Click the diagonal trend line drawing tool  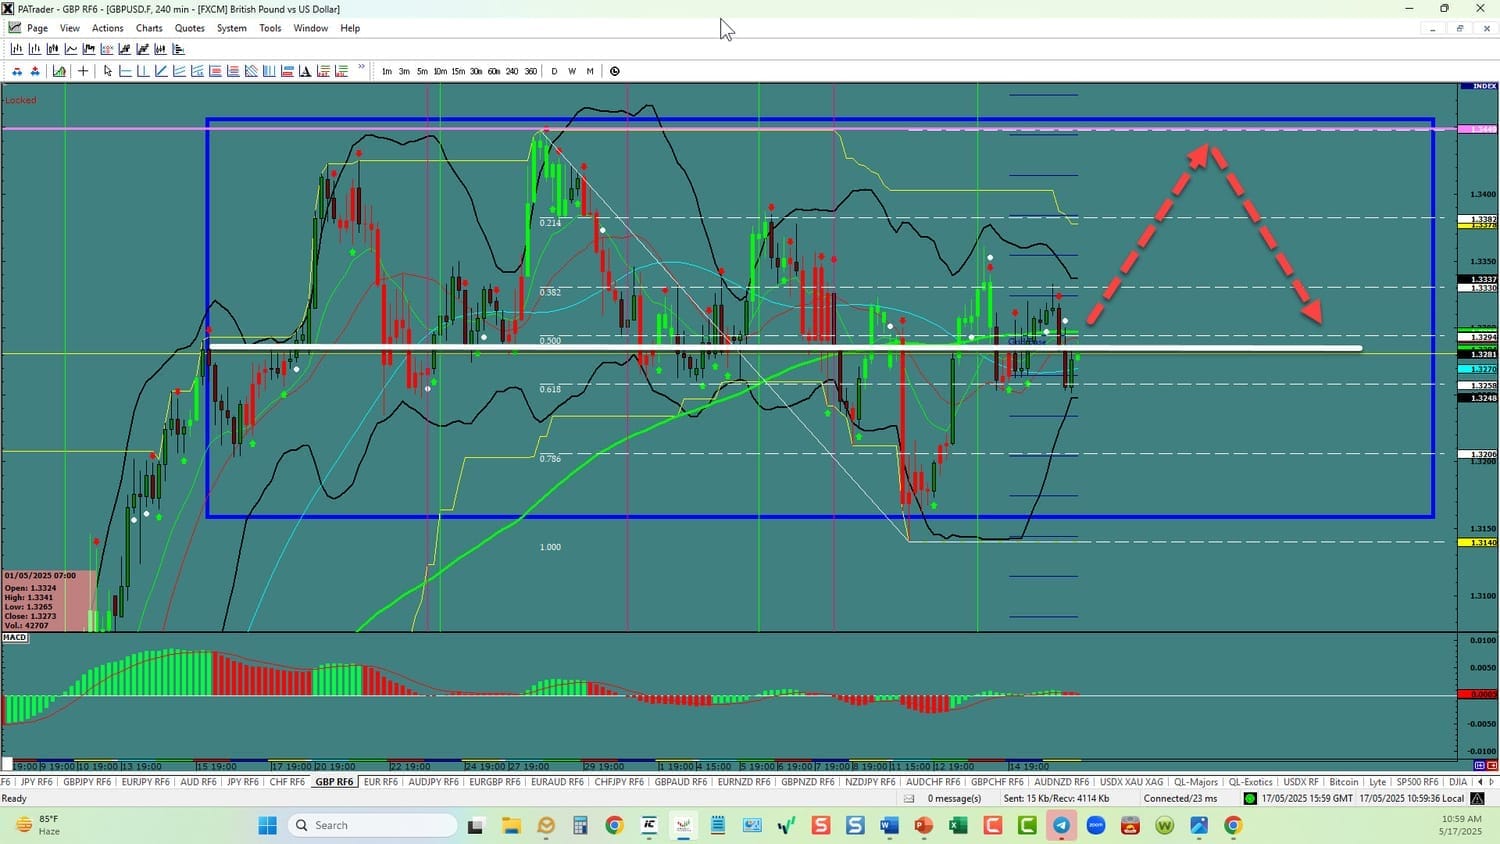(161, 71)
